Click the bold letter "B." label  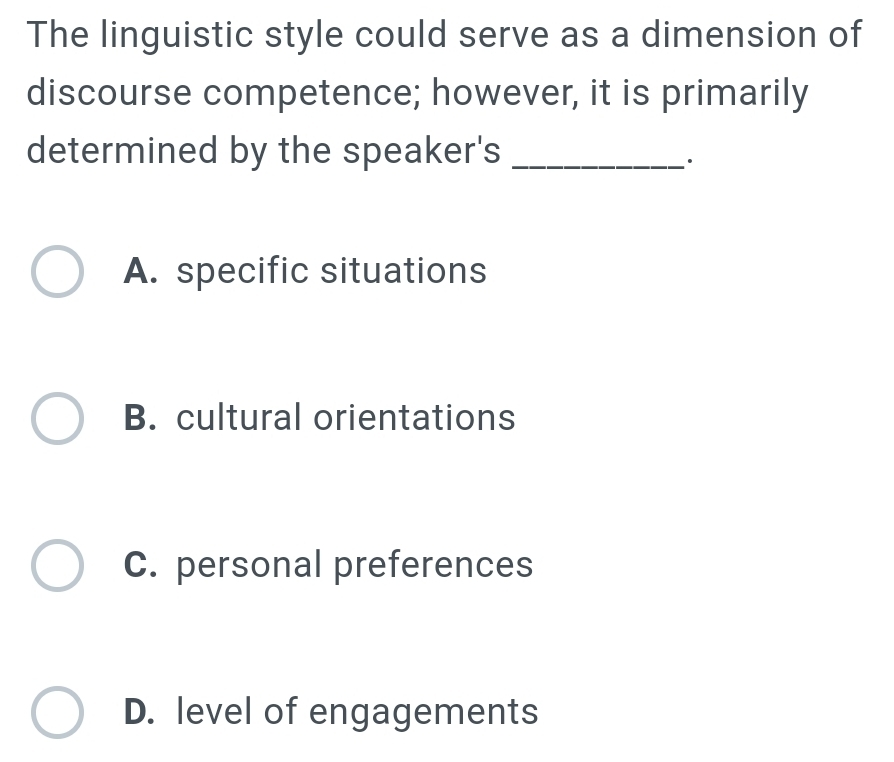coord(143,418)
